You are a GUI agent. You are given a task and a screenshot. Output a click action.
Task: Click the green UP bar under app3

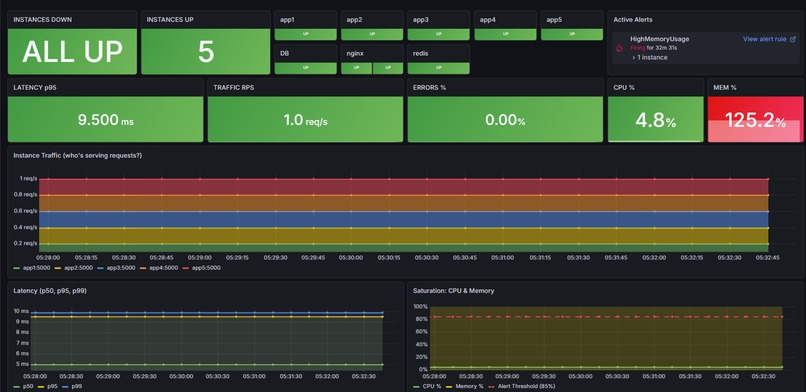click(438, 34)
